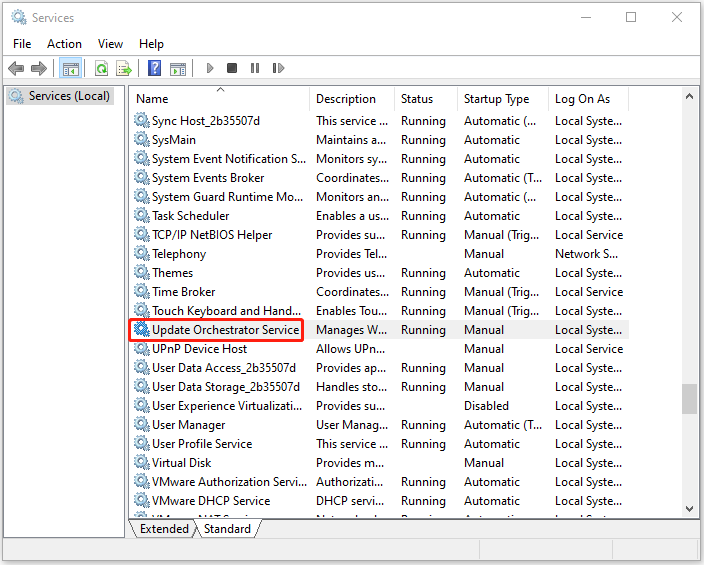Select the Update Orchestrator Service name
This screenshot has width=704, height=565.
(x=225, y=330)
